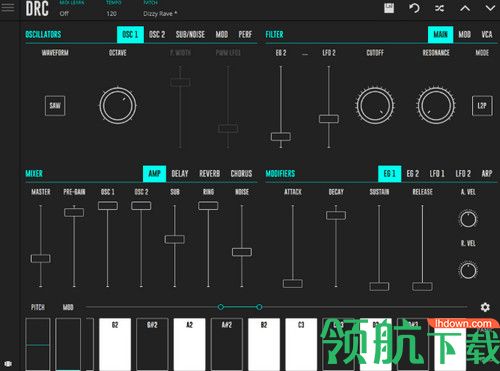Select the LFO 2 modifier tab
The image size is (500, 371).
click(x=463, y=174)
